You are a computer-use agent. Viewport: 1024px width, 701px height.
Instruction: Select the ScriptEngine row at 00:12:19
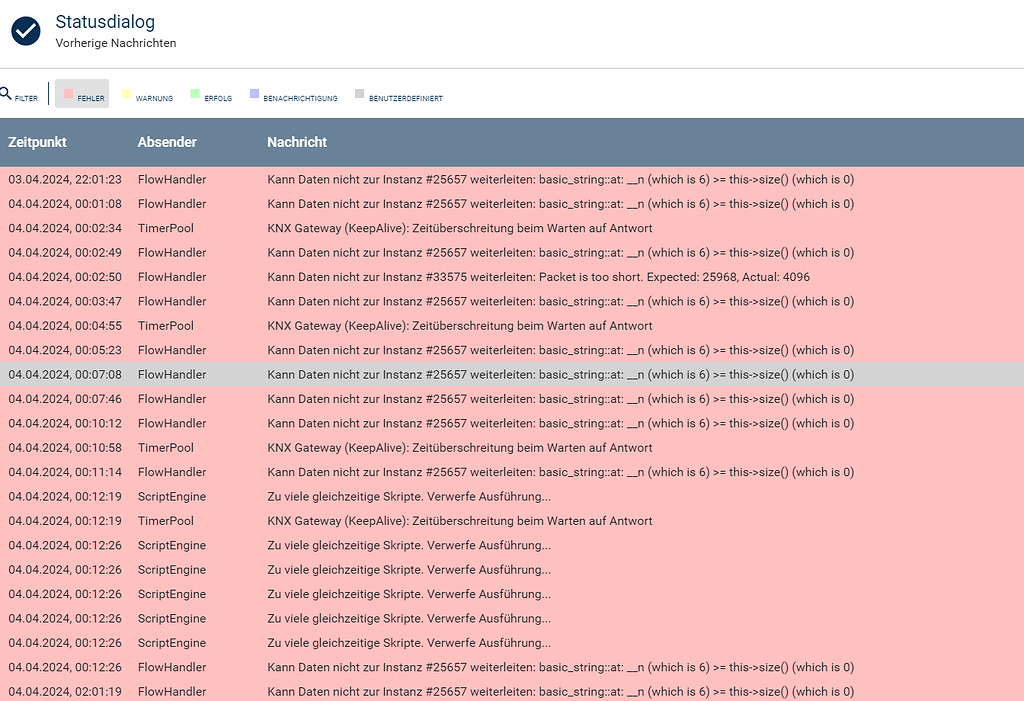(x=400, y=496)
